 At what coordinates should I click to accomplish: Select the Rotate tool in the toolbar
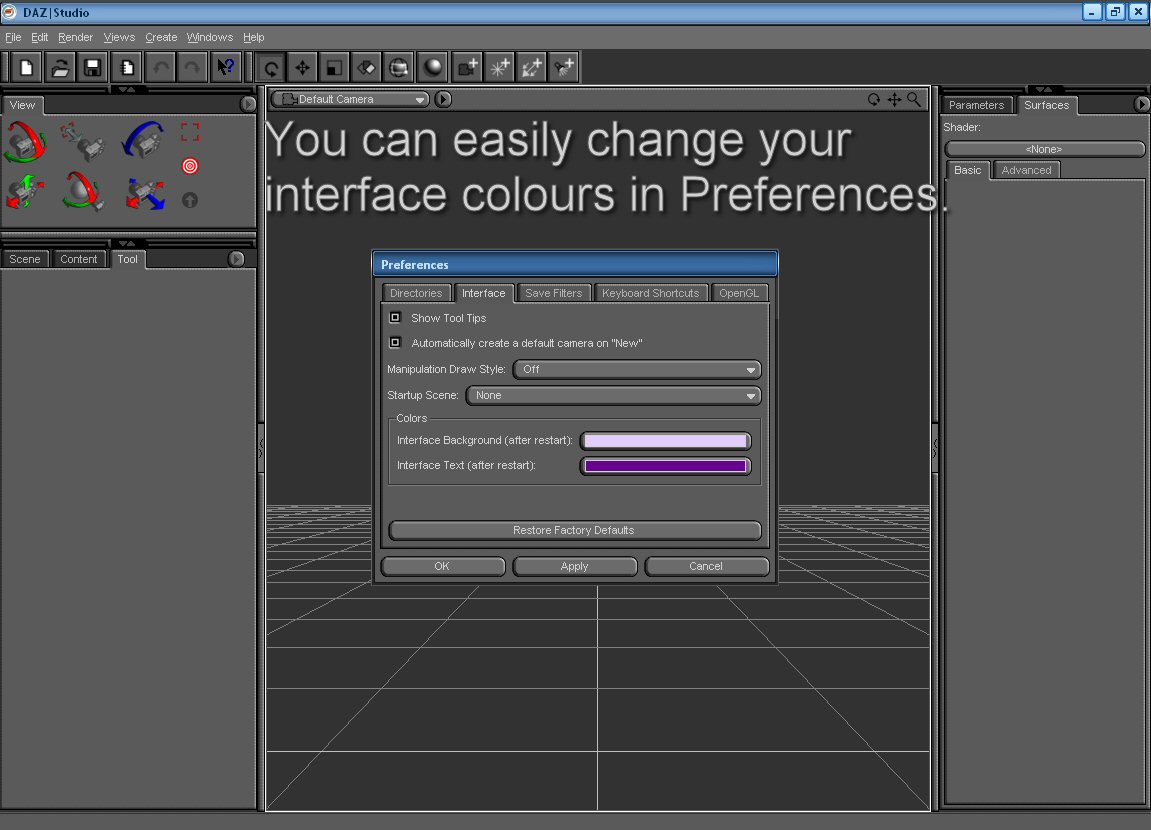point(270,68)
